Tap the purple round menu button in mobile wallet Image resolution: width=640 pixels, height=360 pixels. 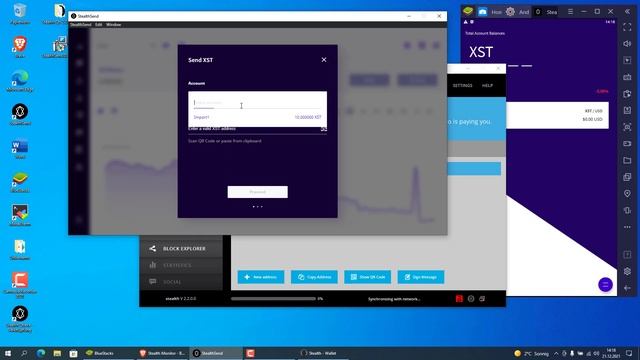pos(605,284)
